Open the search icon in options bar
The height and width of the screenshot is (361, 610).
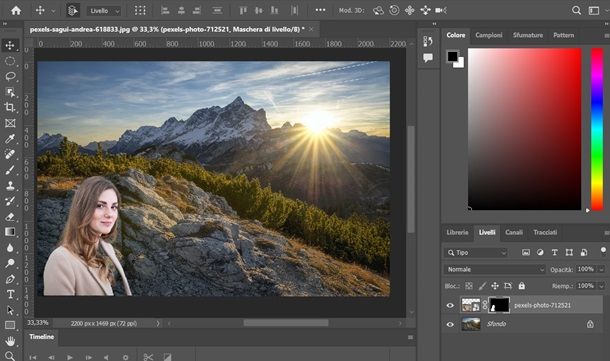coord(577,11)
